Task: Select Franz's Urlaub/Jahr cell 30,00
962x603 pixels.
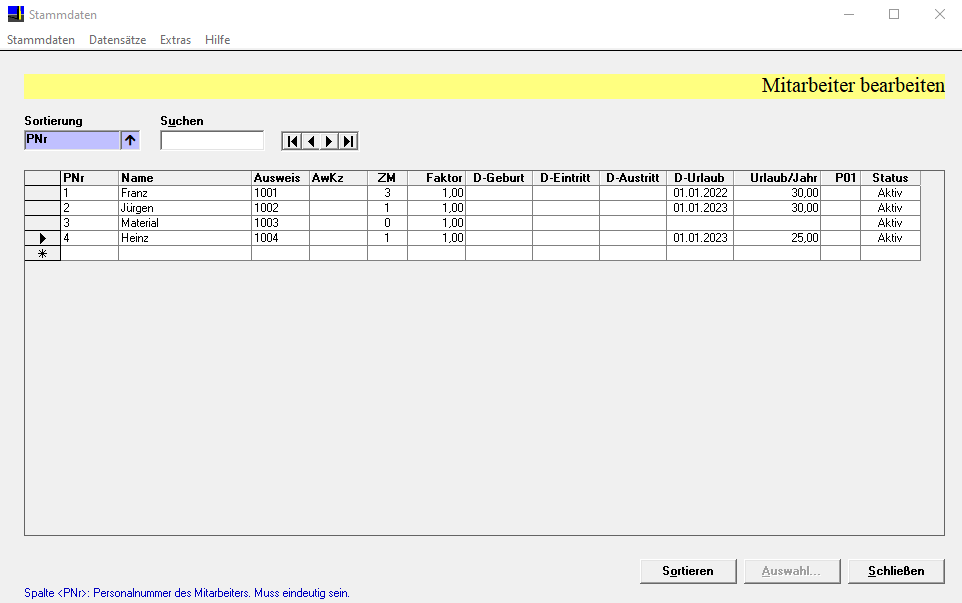Action: [777, 193]
